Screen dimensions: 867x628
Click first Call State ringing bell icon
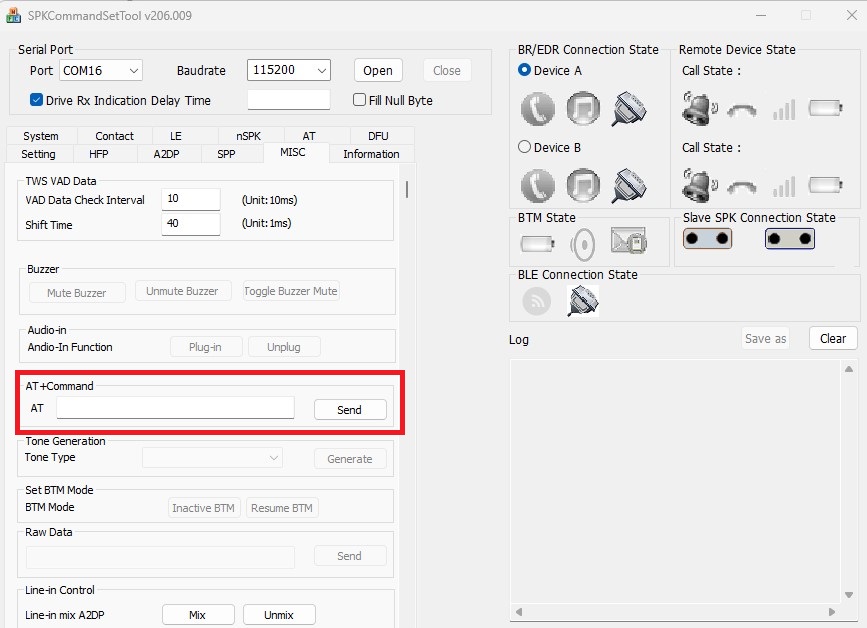coord(699,108)
